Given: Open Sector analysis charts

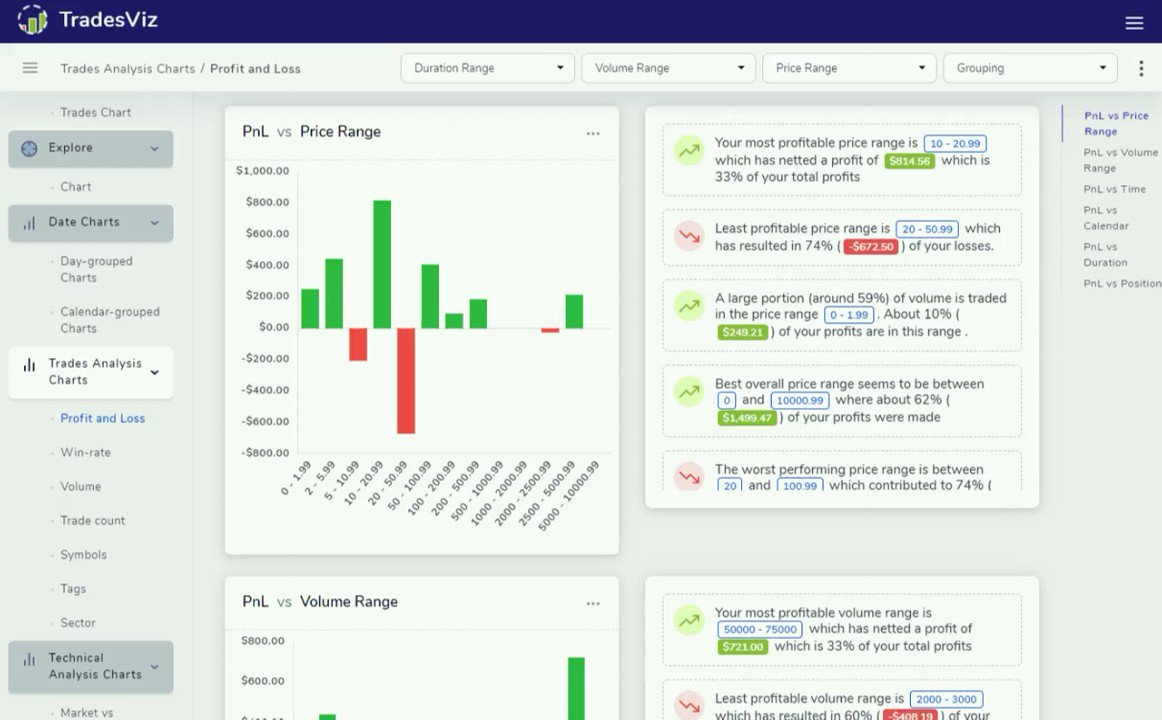Looking at the screenshot, I should click(x=78, y=623).
